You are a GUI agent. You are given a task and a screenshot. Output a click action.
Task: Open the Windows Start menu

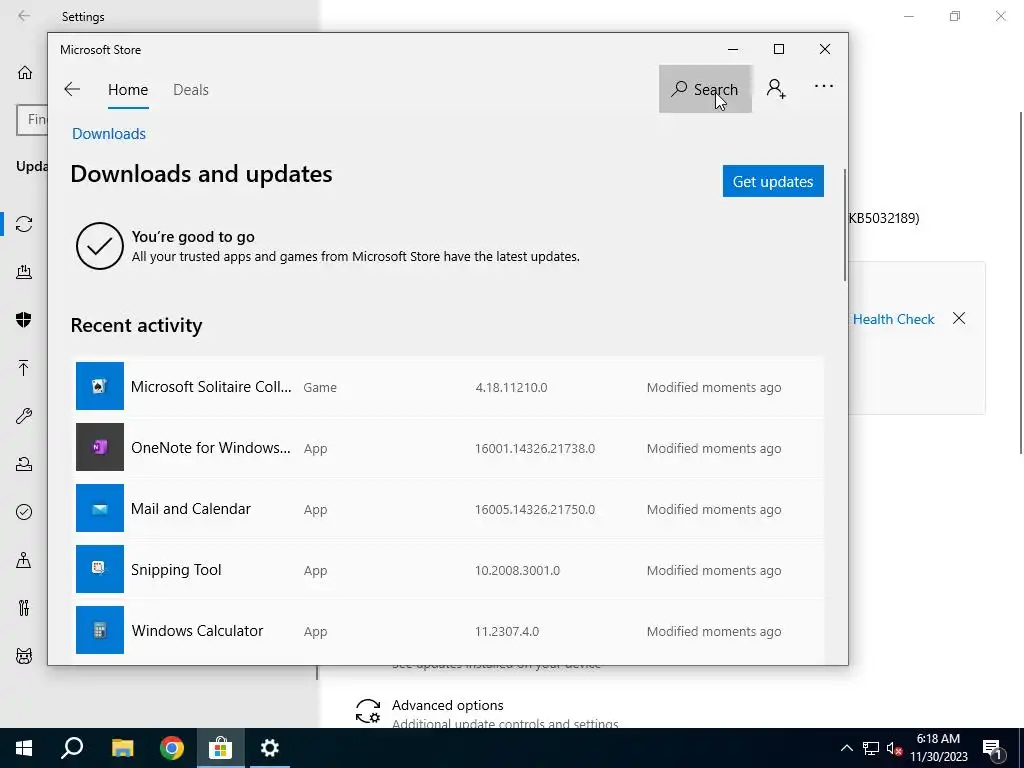[x=24, y=748]
